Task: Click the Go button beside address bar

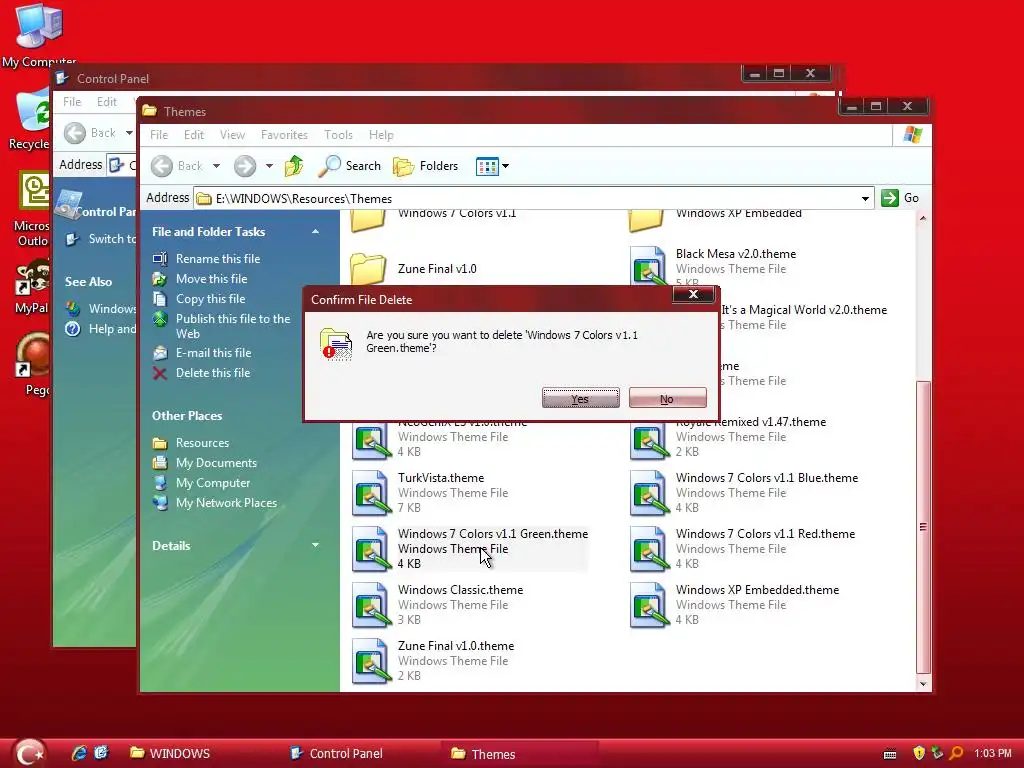Action: click(x=900, y=198)
